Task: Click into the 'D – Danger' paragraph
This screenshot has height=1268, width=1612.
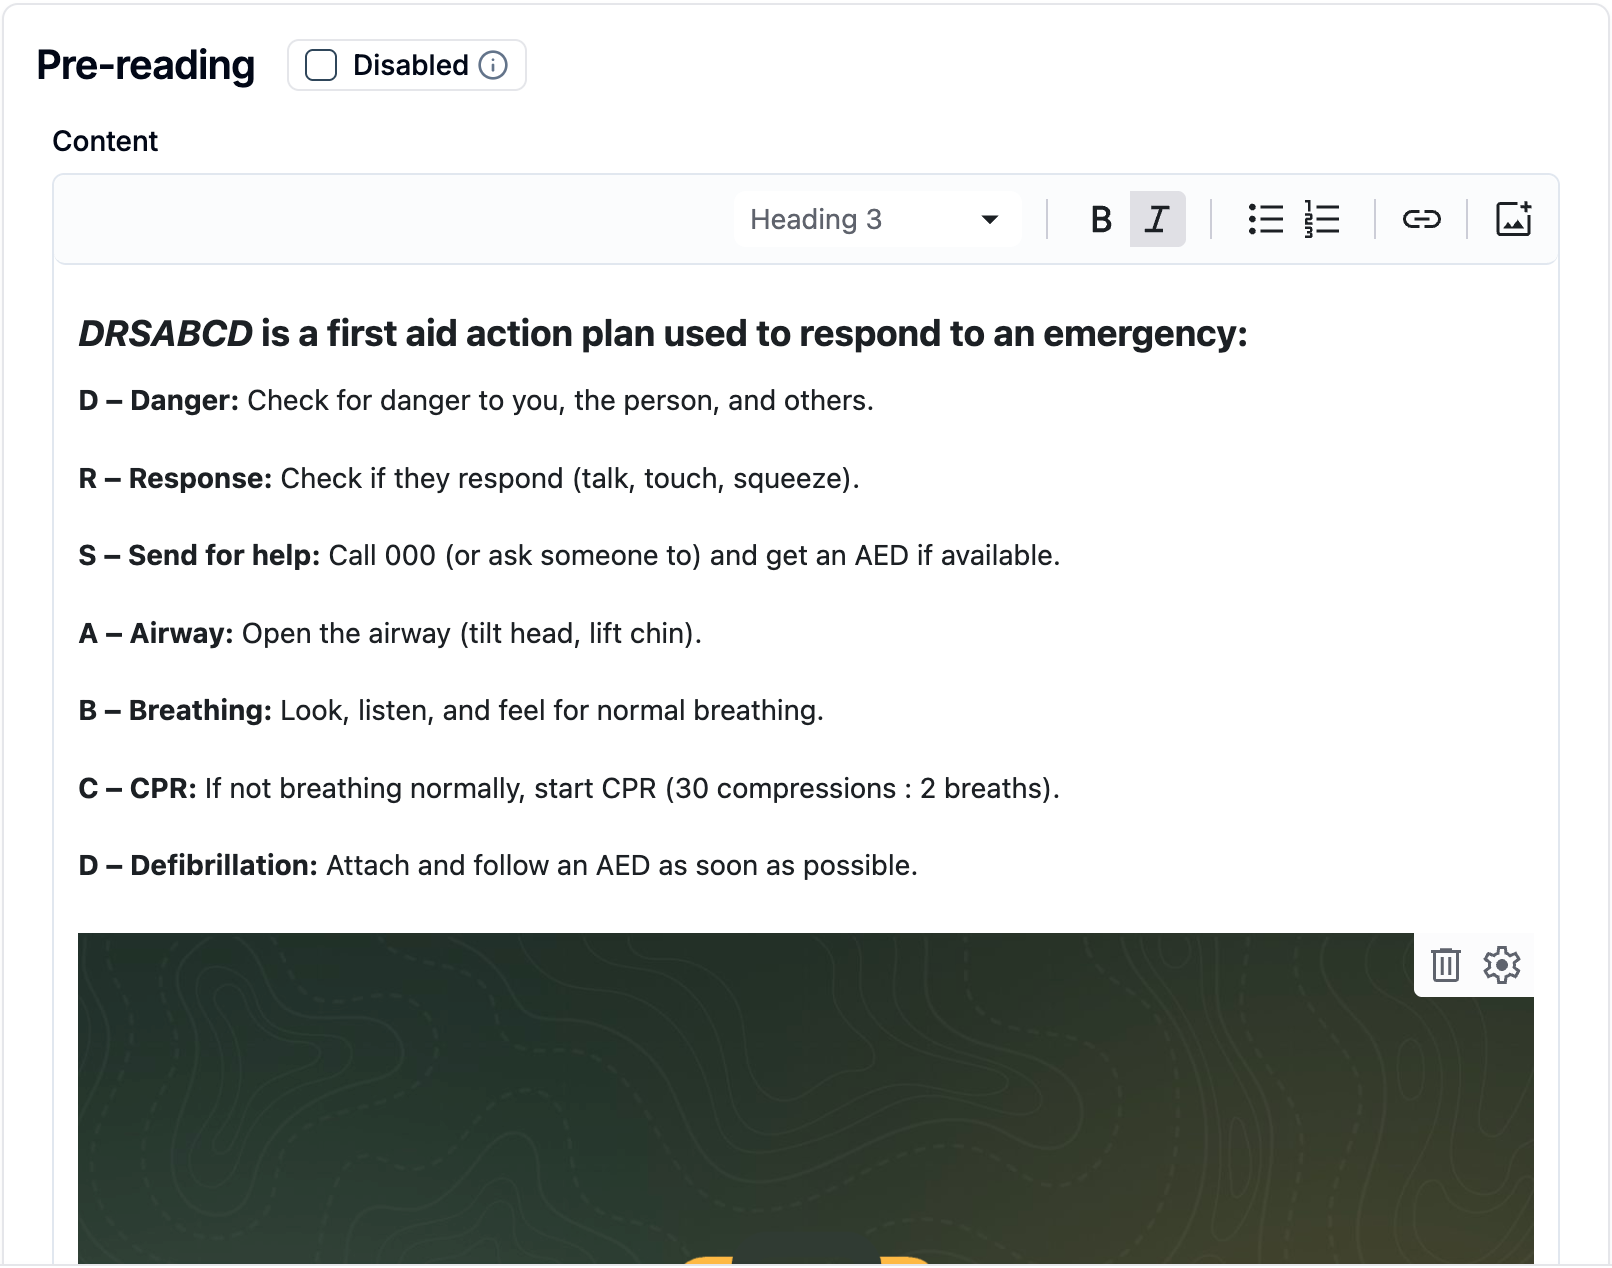Action: (x=476, y=400)
